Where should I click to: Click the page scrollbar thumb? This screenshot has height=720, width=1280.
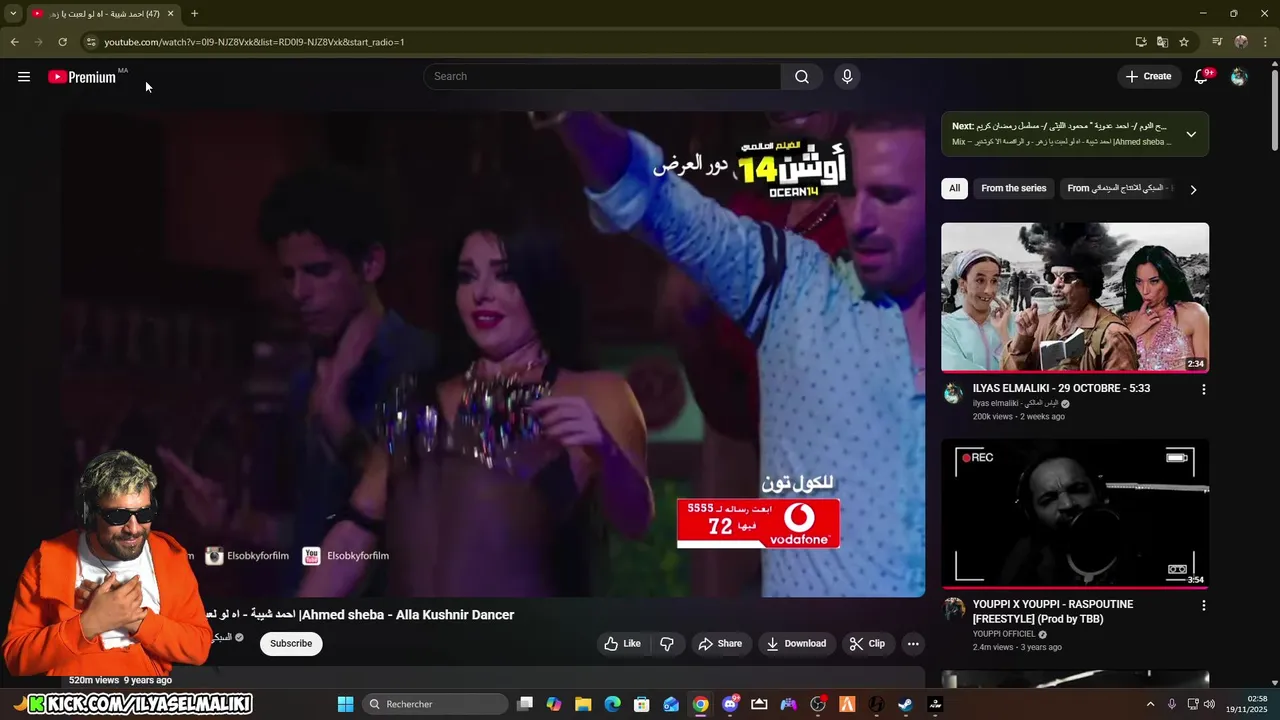click(x=1274, y=110)
